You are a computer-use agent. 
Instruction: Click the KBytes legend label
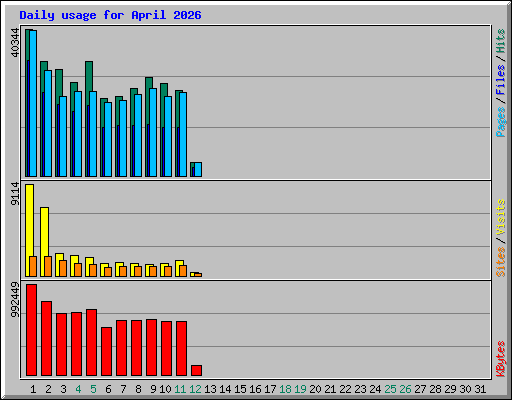tap(500, 359)
